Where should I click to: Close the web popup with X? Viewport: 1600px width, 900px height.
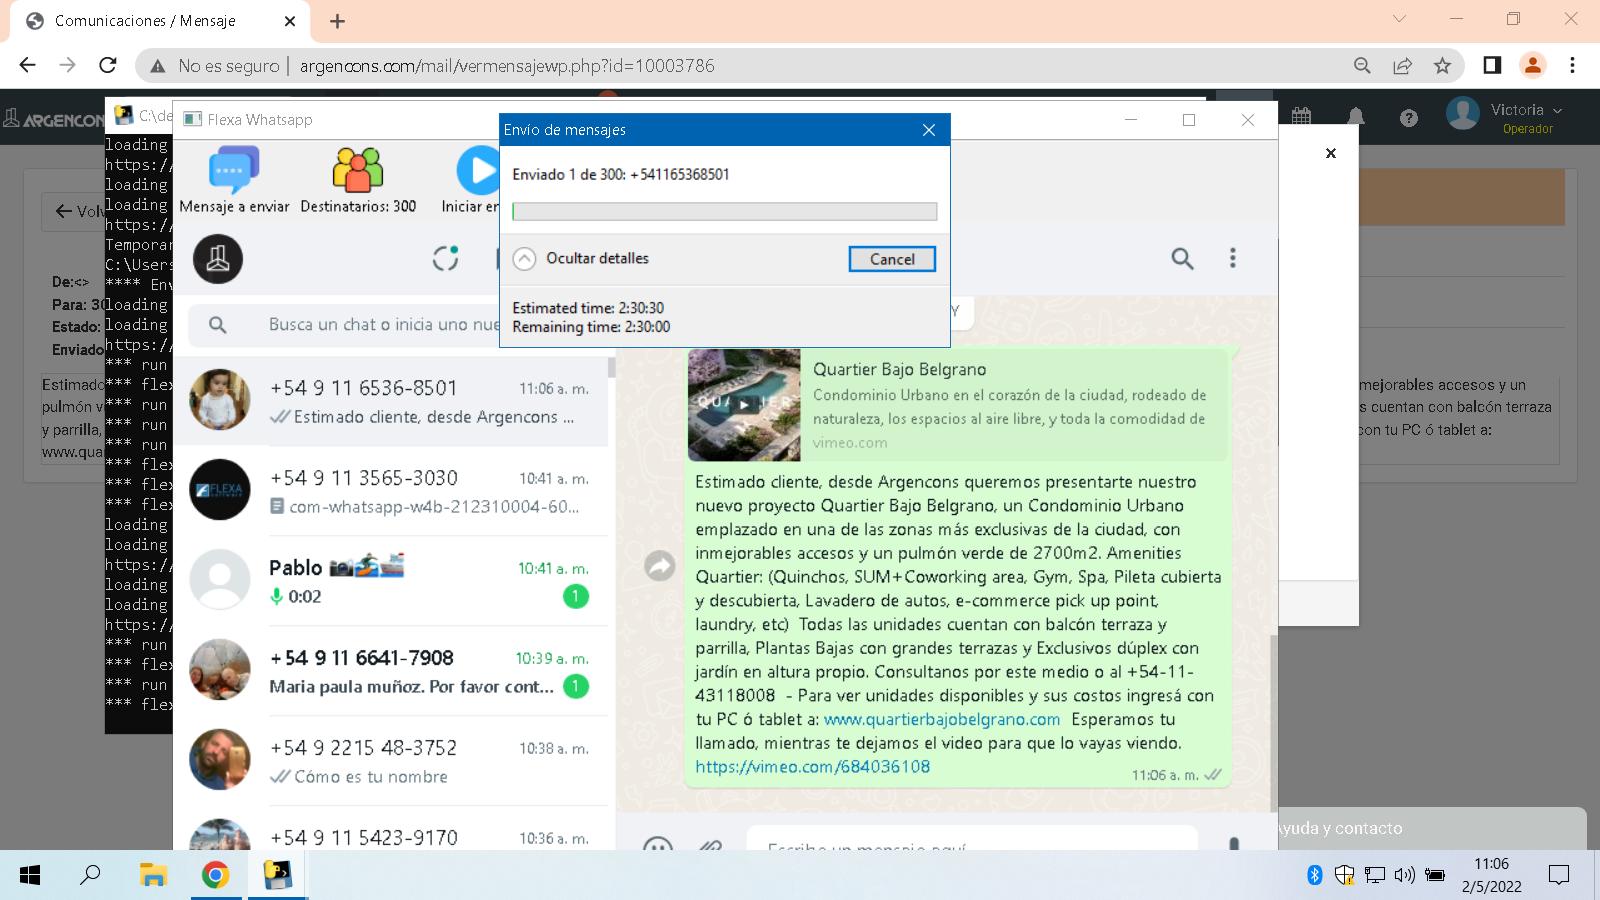[x=1330, y=153]
